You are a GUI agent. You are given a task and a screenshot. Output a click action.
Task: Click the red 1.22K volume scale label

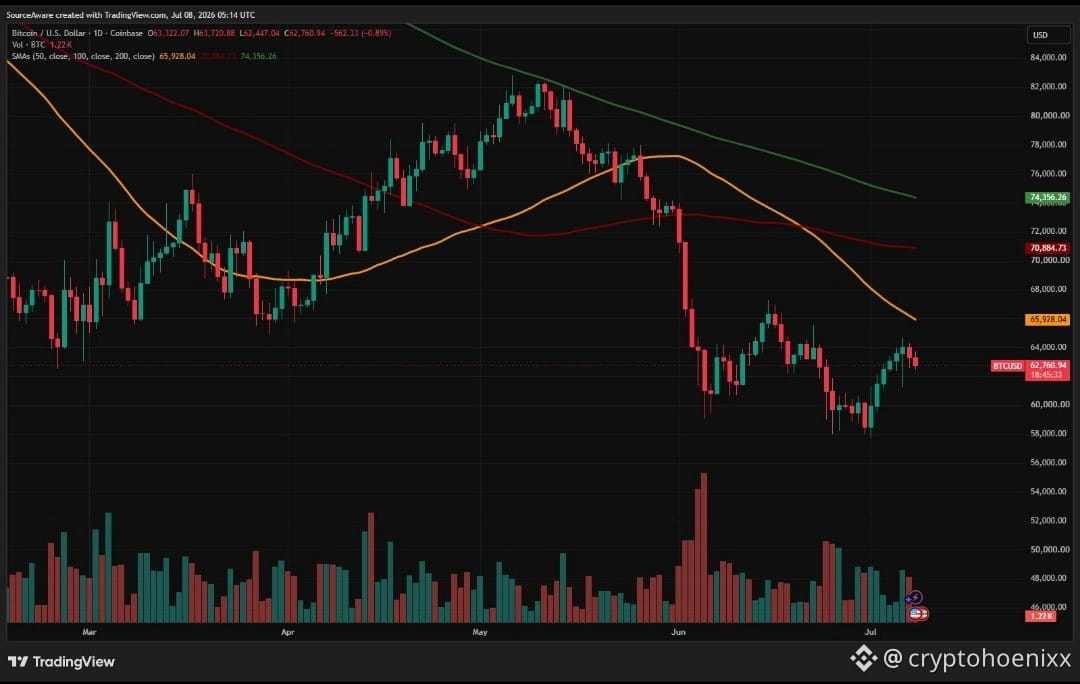pyautogui.click(x=1041, y=616)
